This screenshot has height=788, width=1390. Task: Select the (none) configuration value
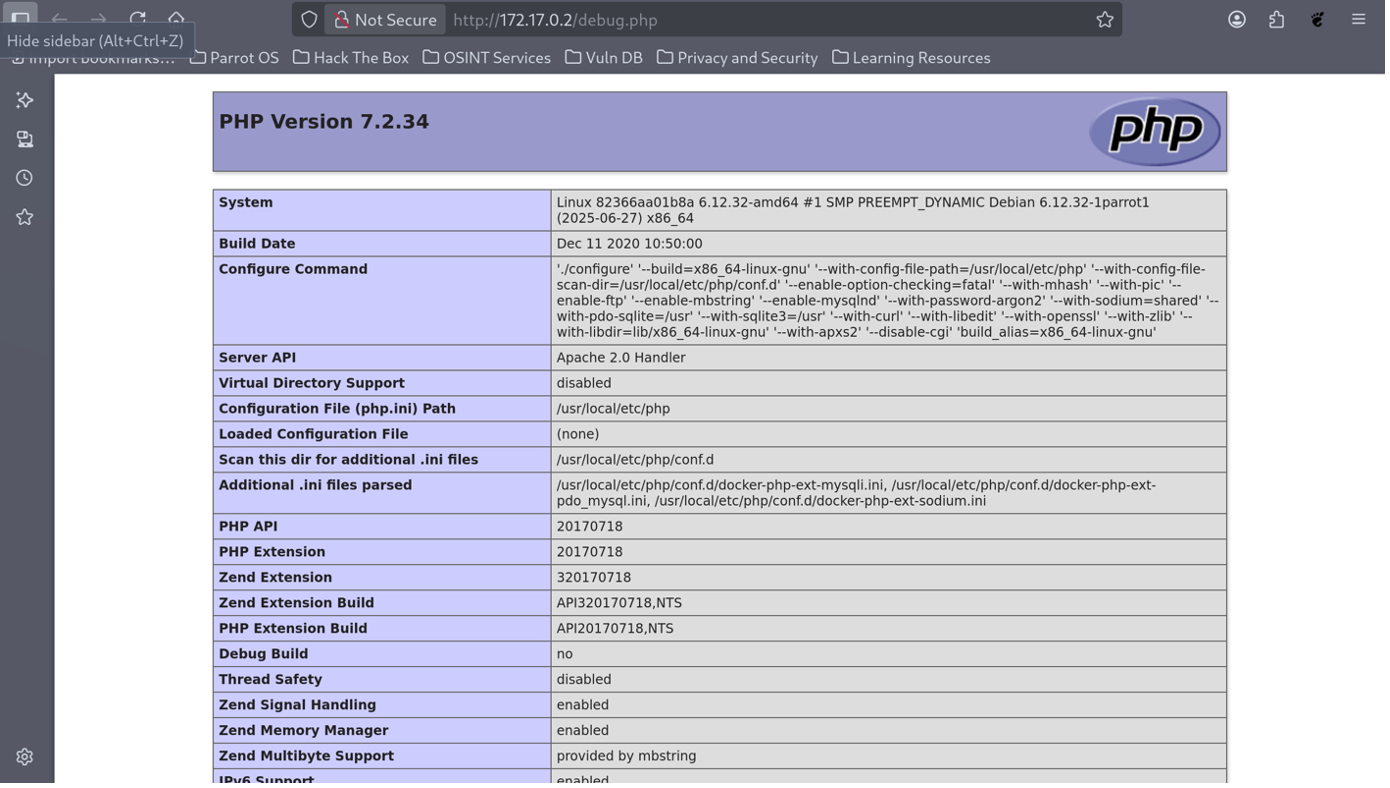point(578,434)
